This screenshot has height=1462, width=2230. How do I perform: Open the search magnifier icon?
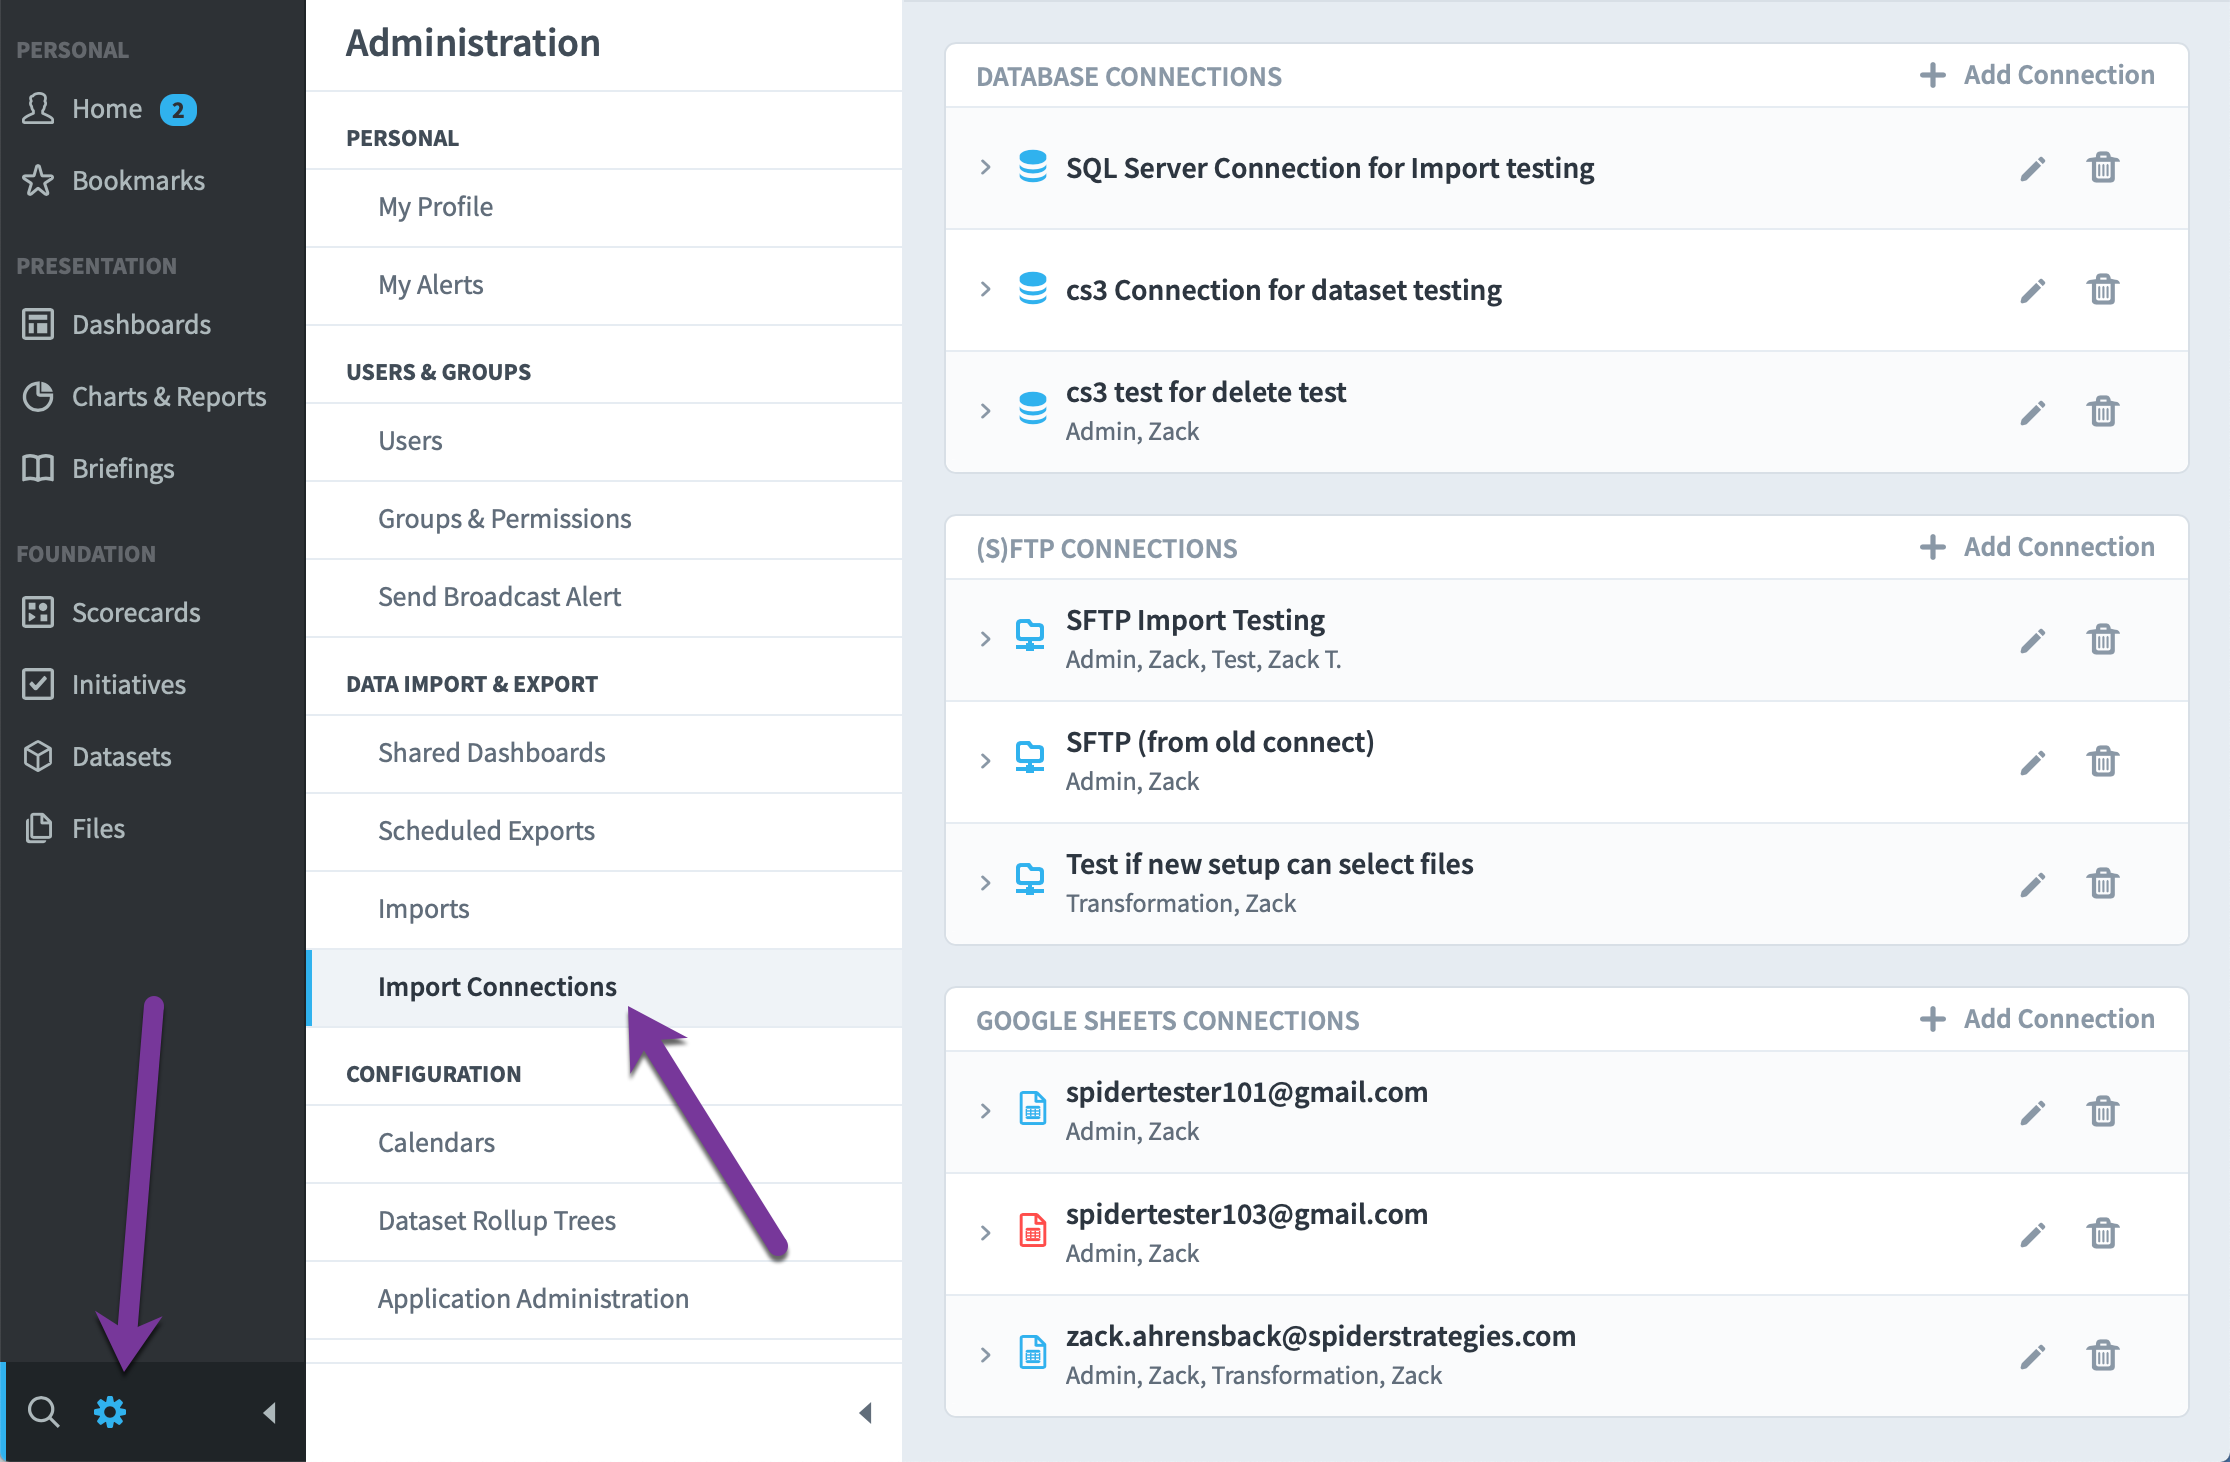(x=43, y=1412)
